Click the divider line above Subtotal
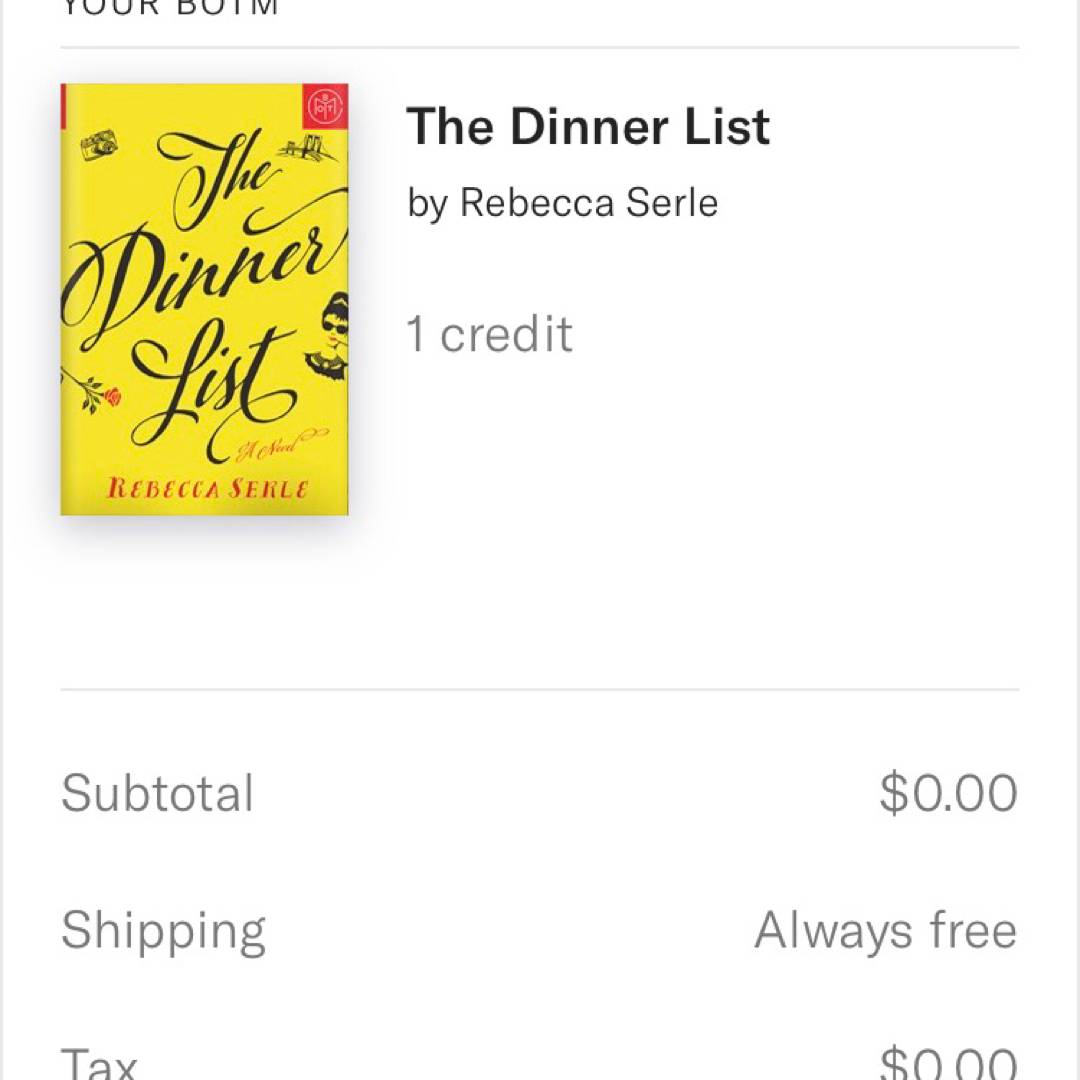Image resolution: width=1080 pixels, height=1080 pixels. 540,689
